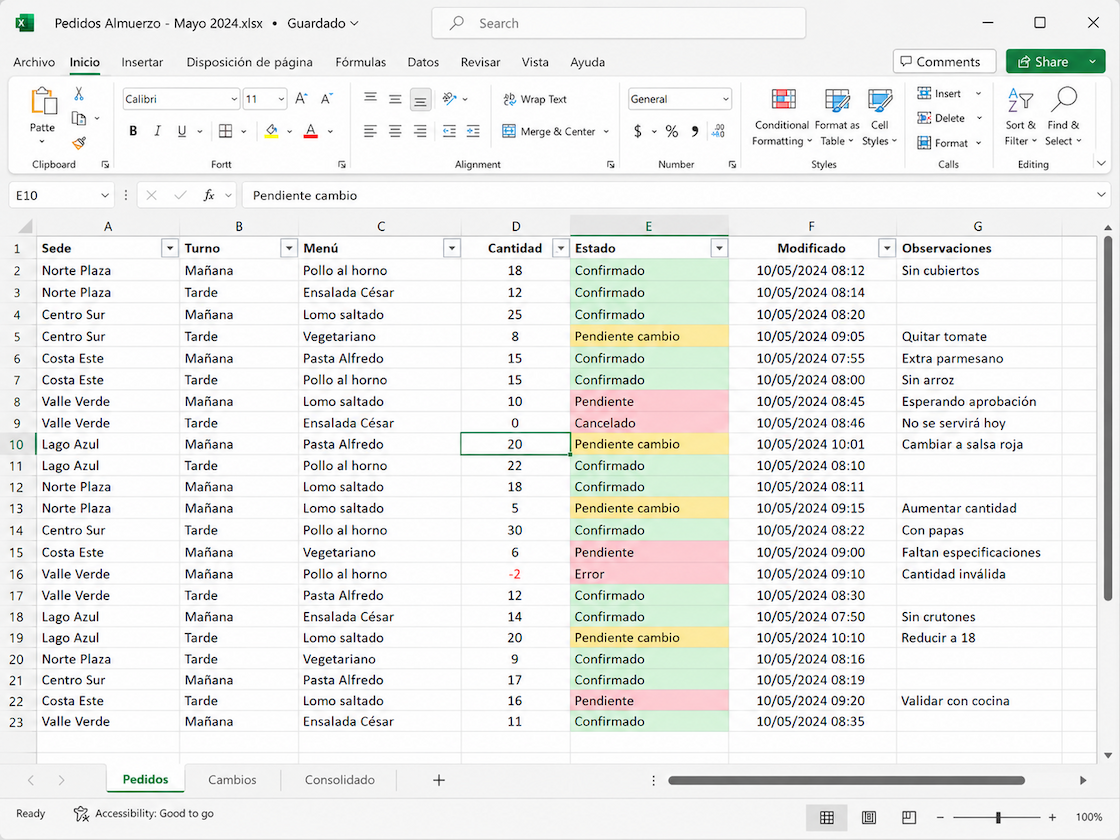Switch to the Insertar tab
1120x840 pixels.
pos(142,62)
